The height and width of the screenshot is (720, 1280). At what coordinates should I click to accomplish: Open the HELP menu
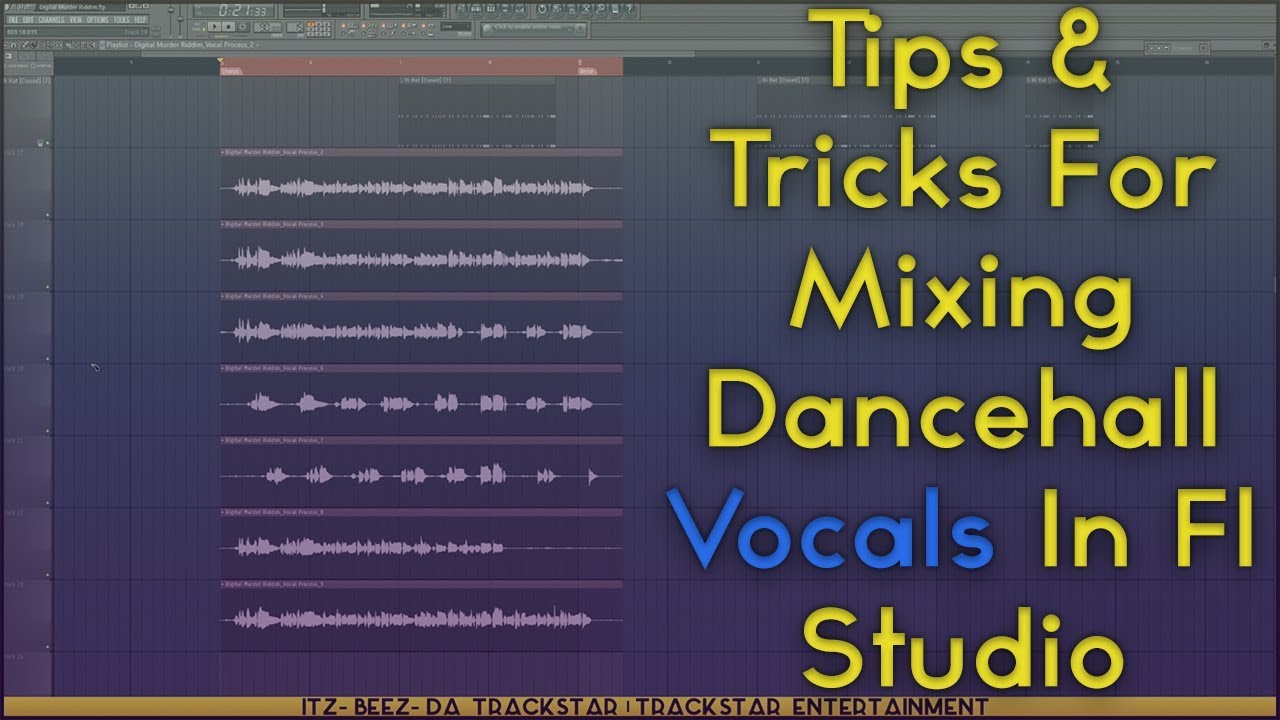tap(140, 20)
